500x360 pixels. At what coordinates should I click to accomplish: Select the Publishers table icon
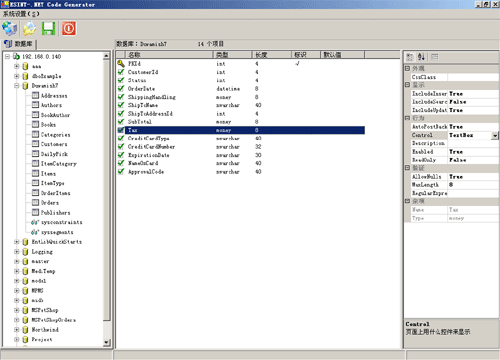pyautogui.click(x=35, y=212)
